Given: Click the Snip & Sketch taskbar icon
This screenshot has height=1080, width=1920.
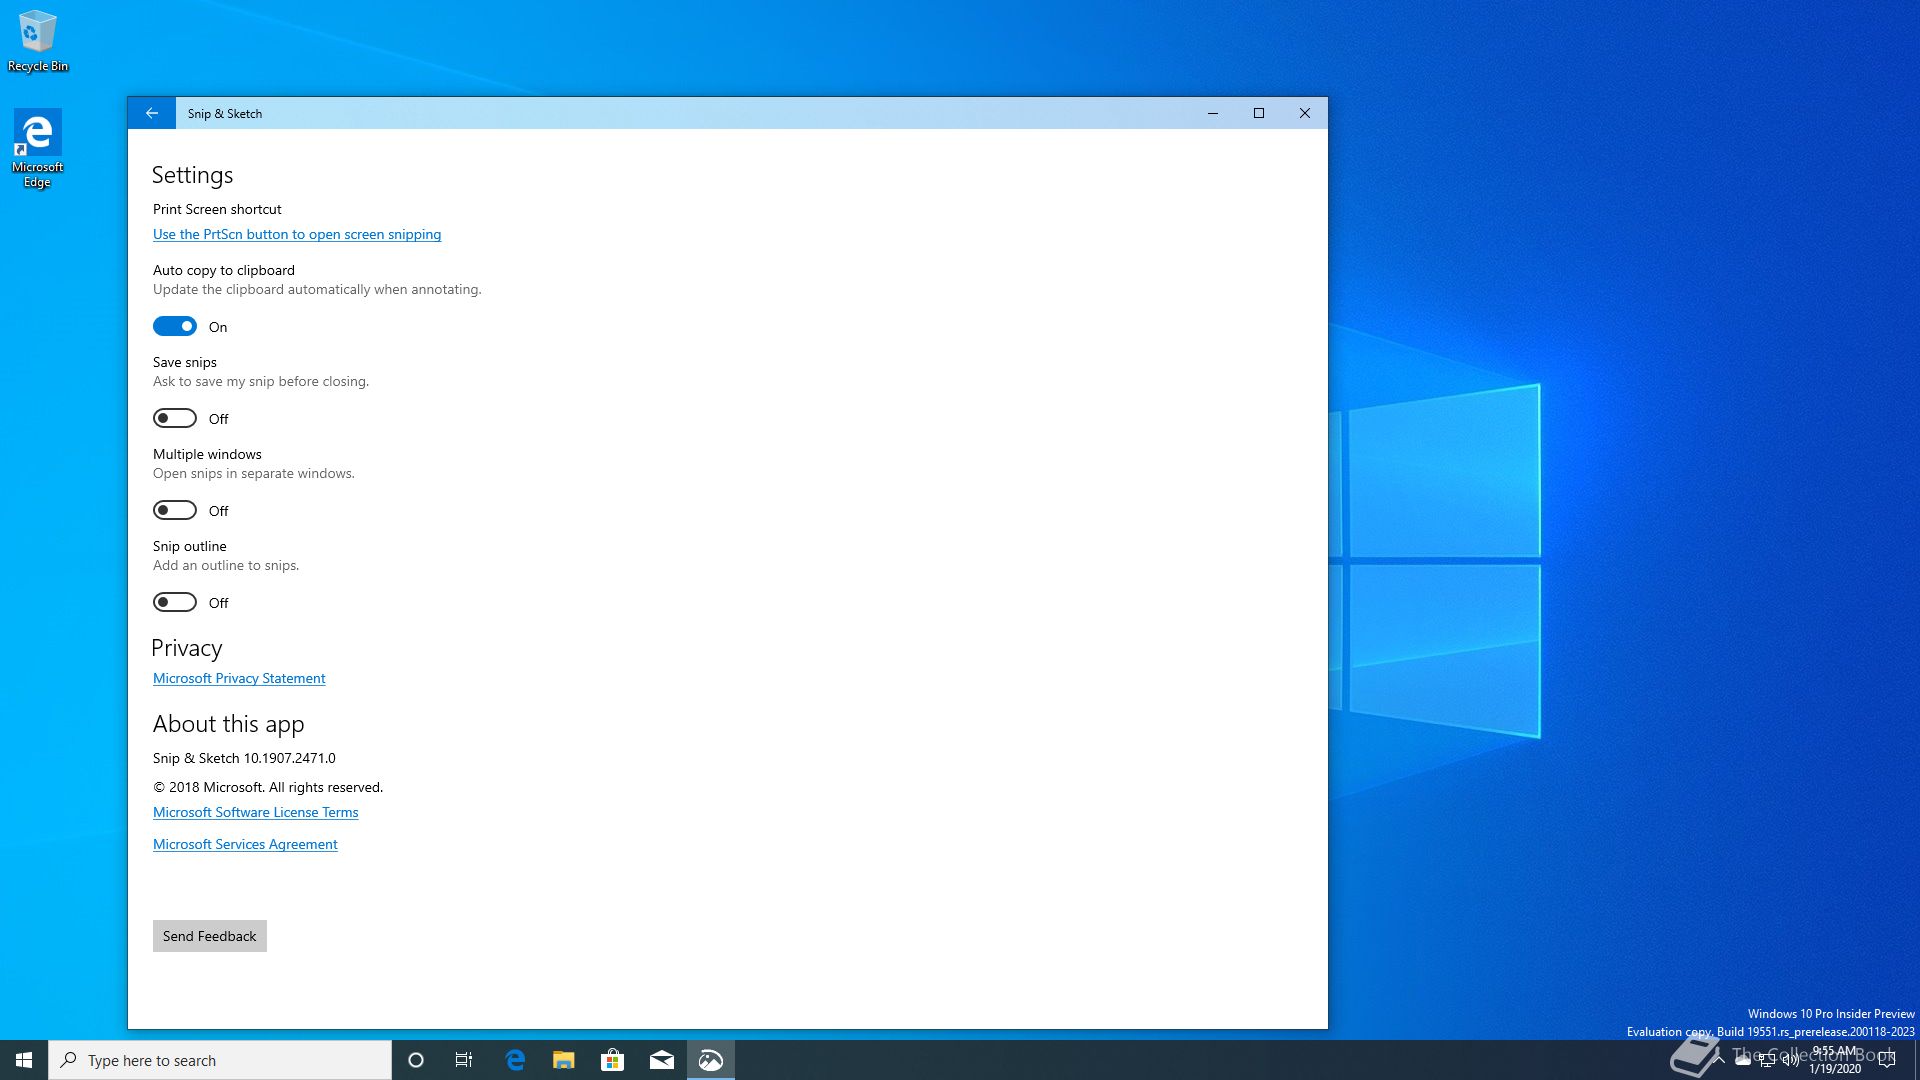Looking at the screenshot, I should 711,1060.
